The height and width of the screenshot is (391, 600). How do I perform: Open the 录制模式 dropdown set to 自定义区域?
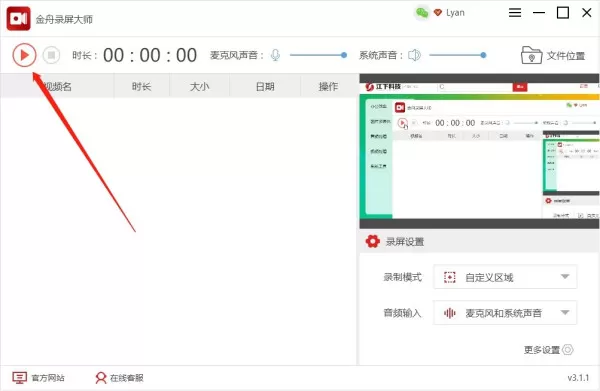[x=505, y=277]
